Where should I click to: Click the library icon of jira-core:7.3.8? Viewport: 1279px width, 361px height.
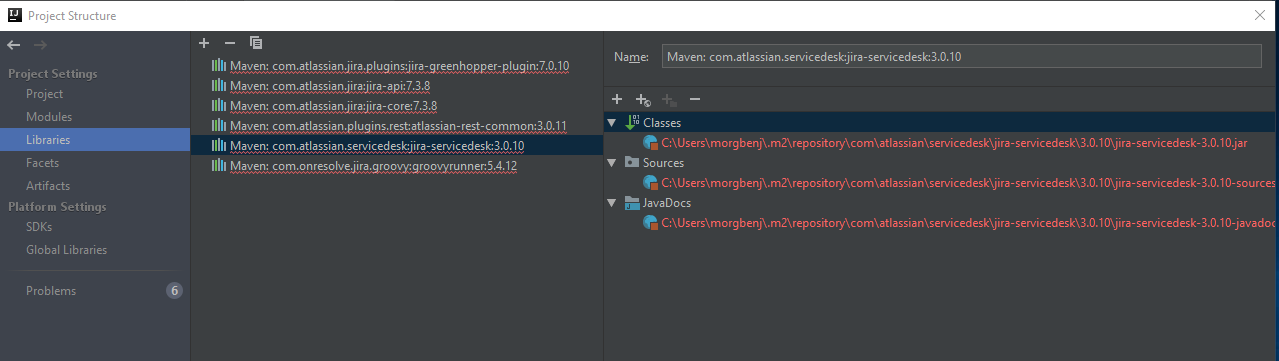pyautogui.click(x=218, y=106)
